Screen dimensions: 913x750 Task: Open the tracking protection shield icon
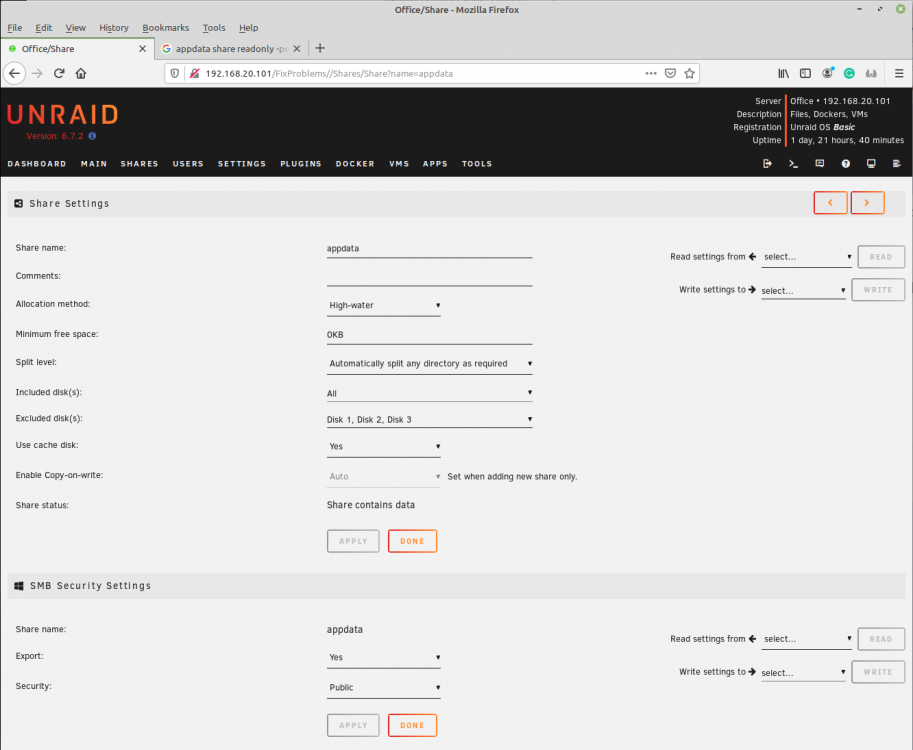tap(175, 73)
